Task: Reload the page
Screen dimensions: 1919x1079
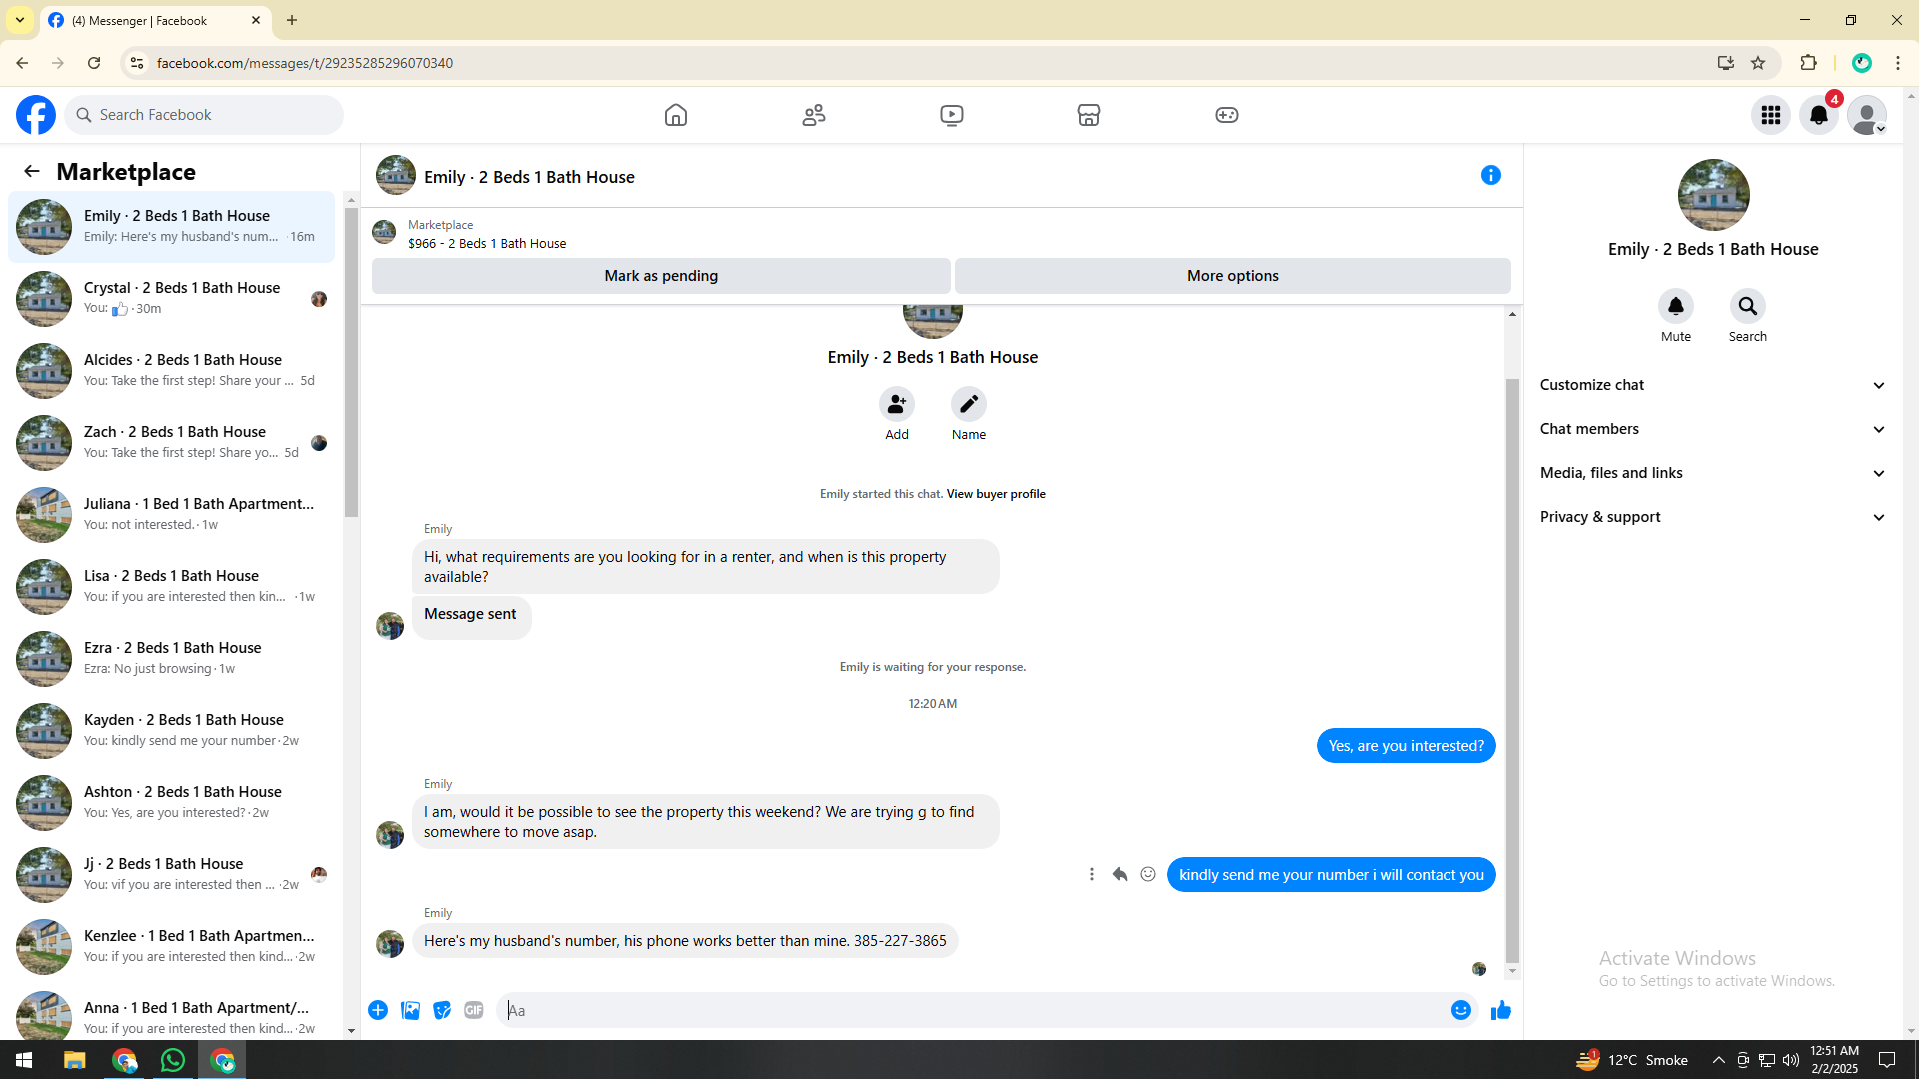Action: (x=94, y=63)
